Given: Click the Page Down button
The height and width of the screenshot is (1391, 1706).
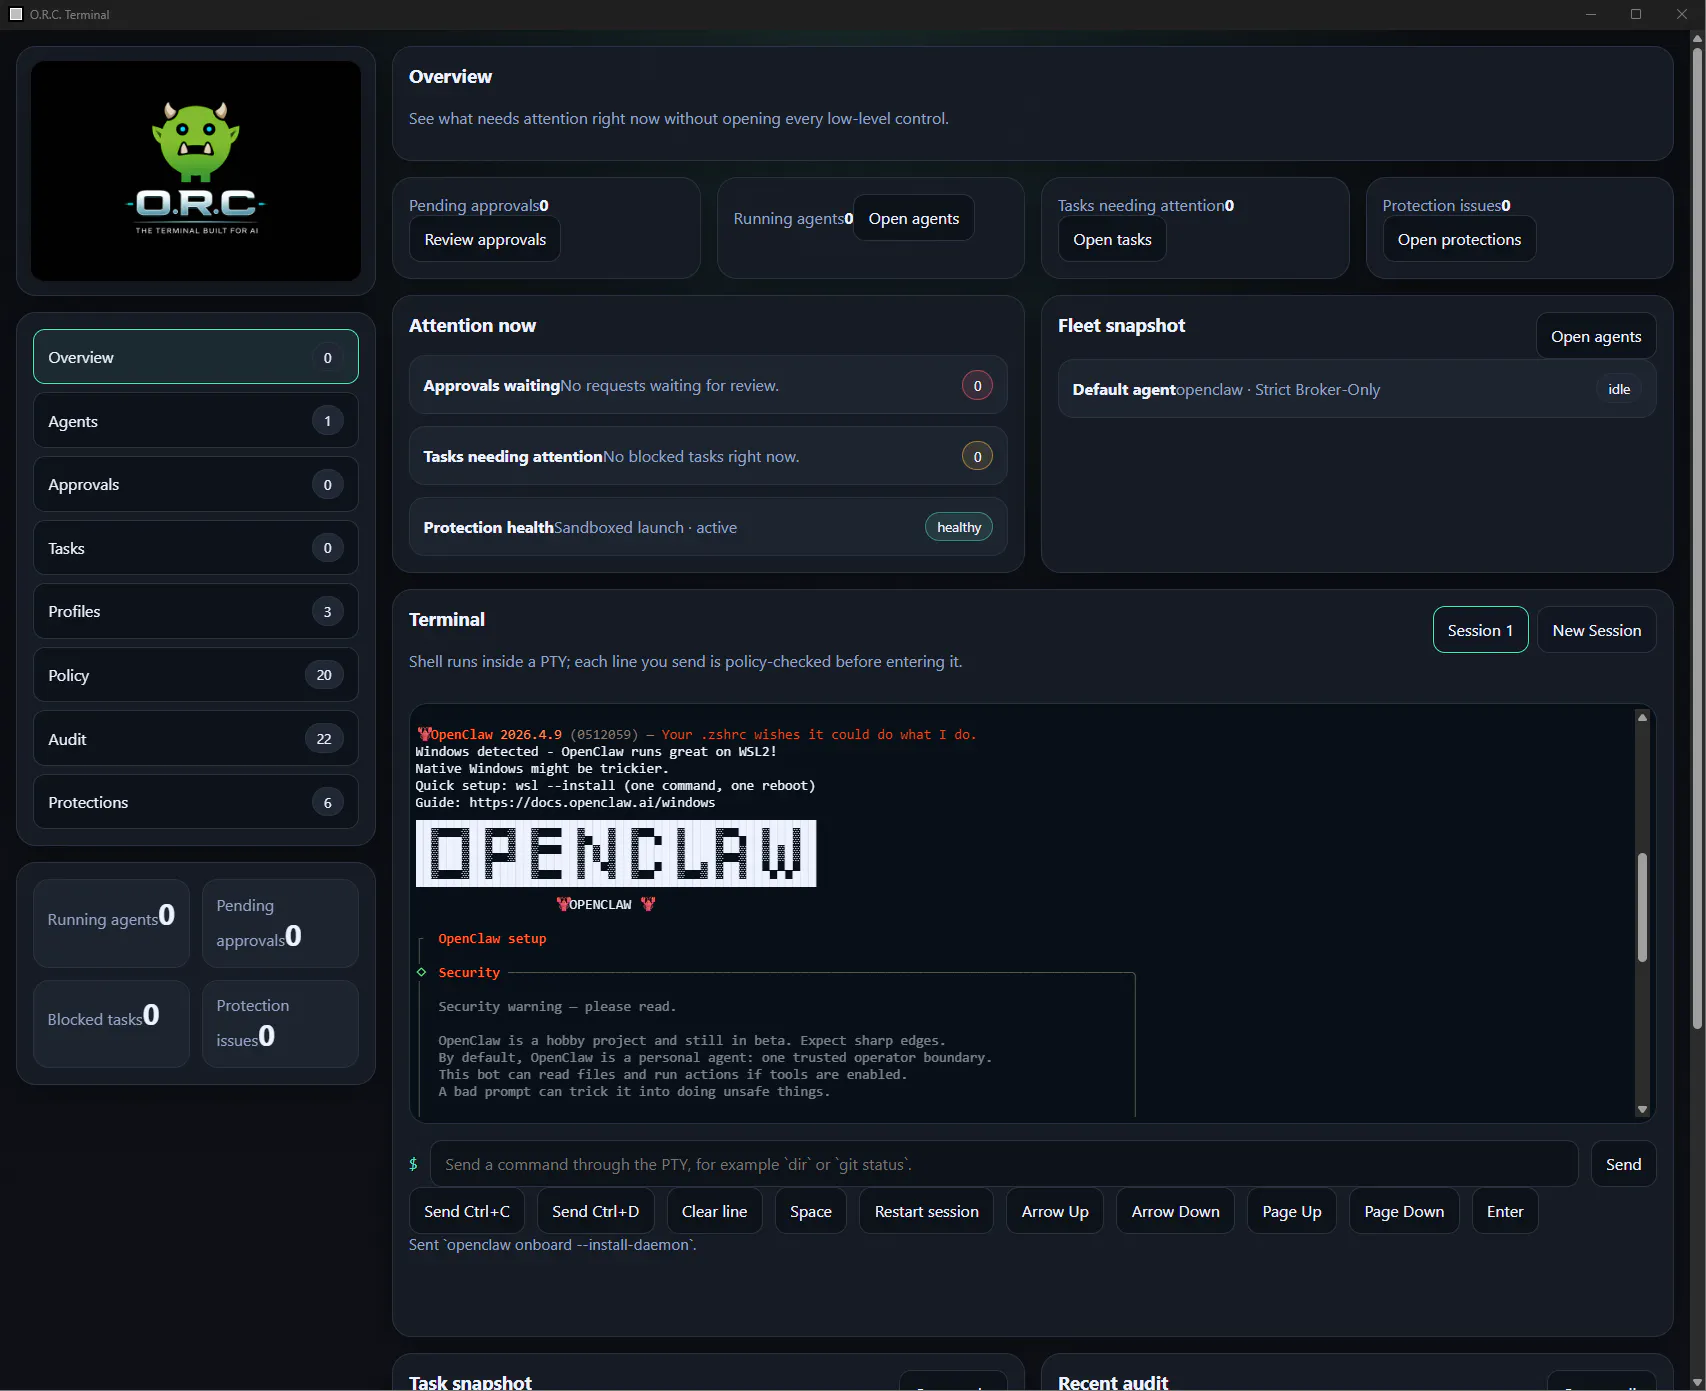Looking at the screenshot, I should pyautogui.click(x=1404, y=1211).
